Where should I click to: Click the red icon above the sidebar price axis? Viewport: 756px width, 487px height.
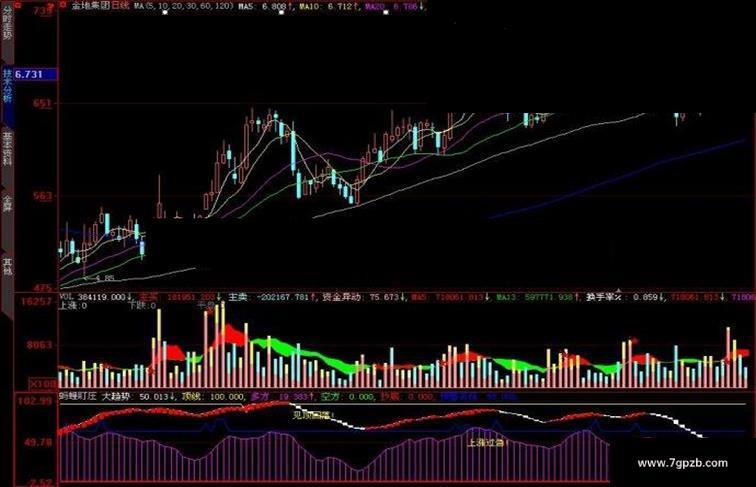click(18, 6)
